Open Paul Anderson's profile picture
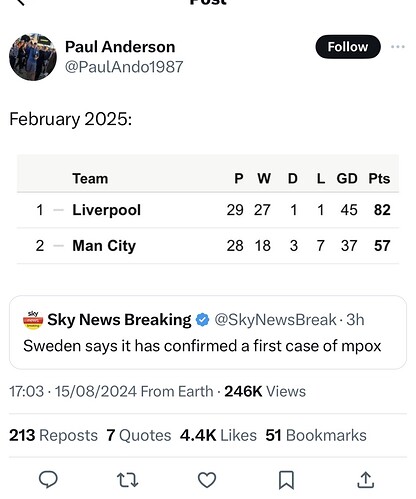This screenshot has width=416, height=499. 33,57
